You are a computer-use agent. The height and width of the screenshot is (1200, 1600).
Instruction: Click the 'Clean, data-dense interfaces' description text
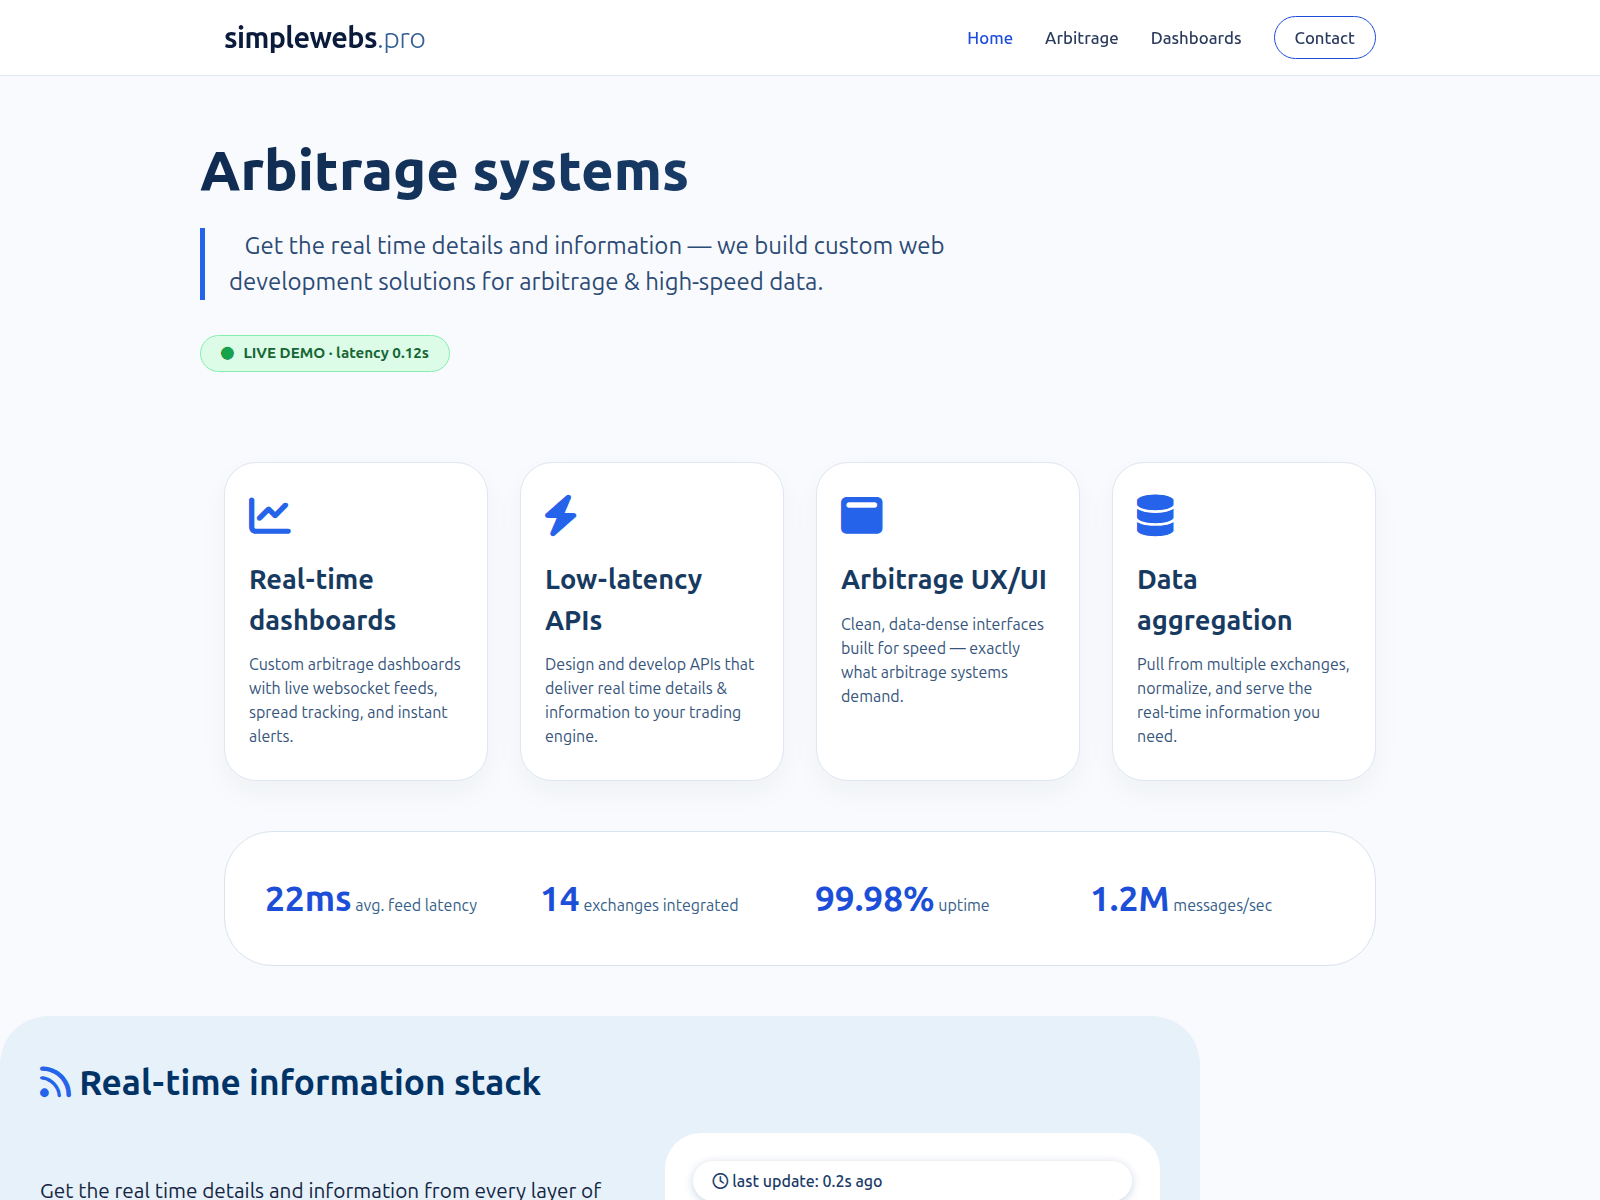tap(942, 660)
